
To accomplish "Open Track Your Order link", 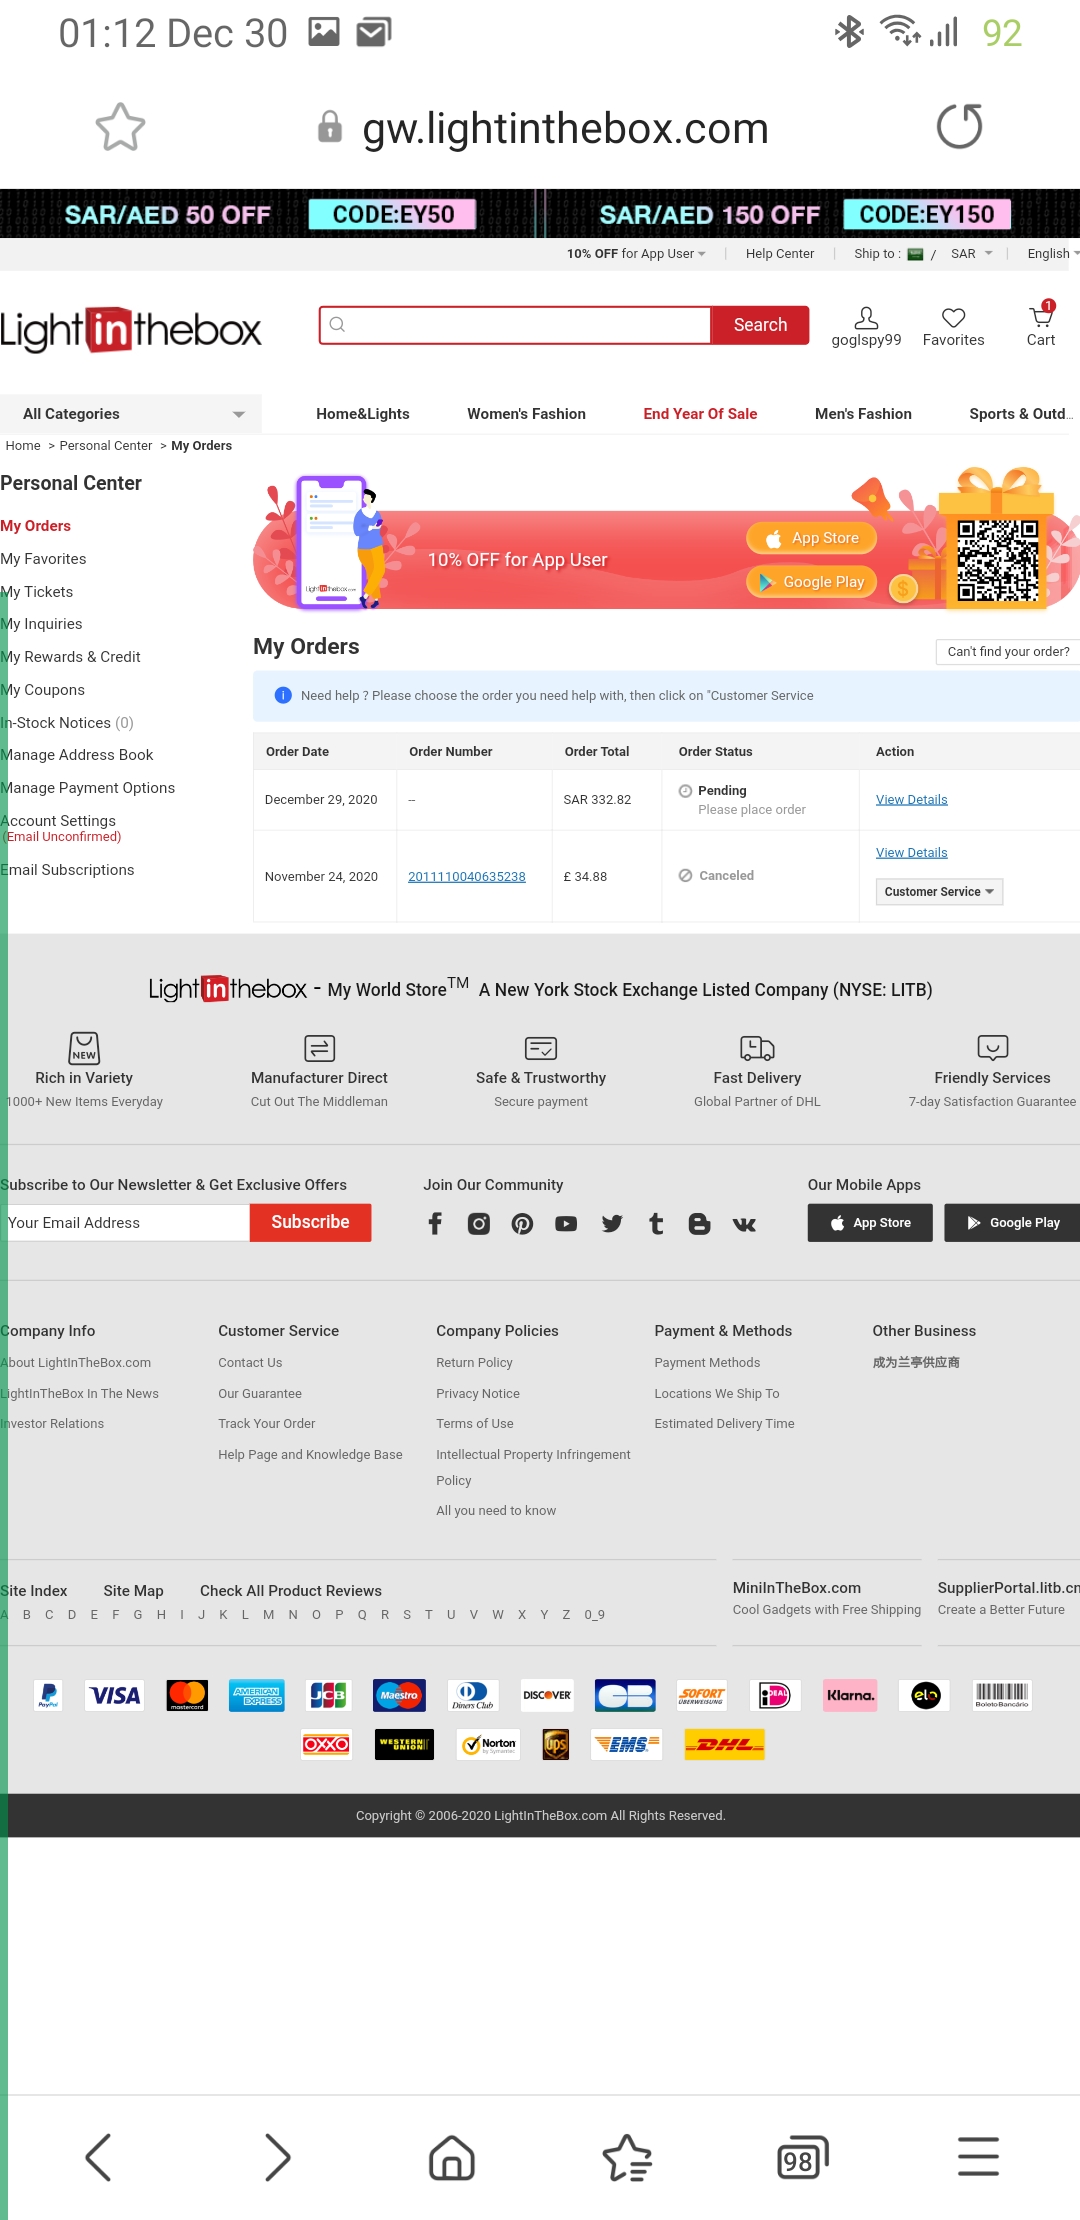I will [x=267, y=1424].
